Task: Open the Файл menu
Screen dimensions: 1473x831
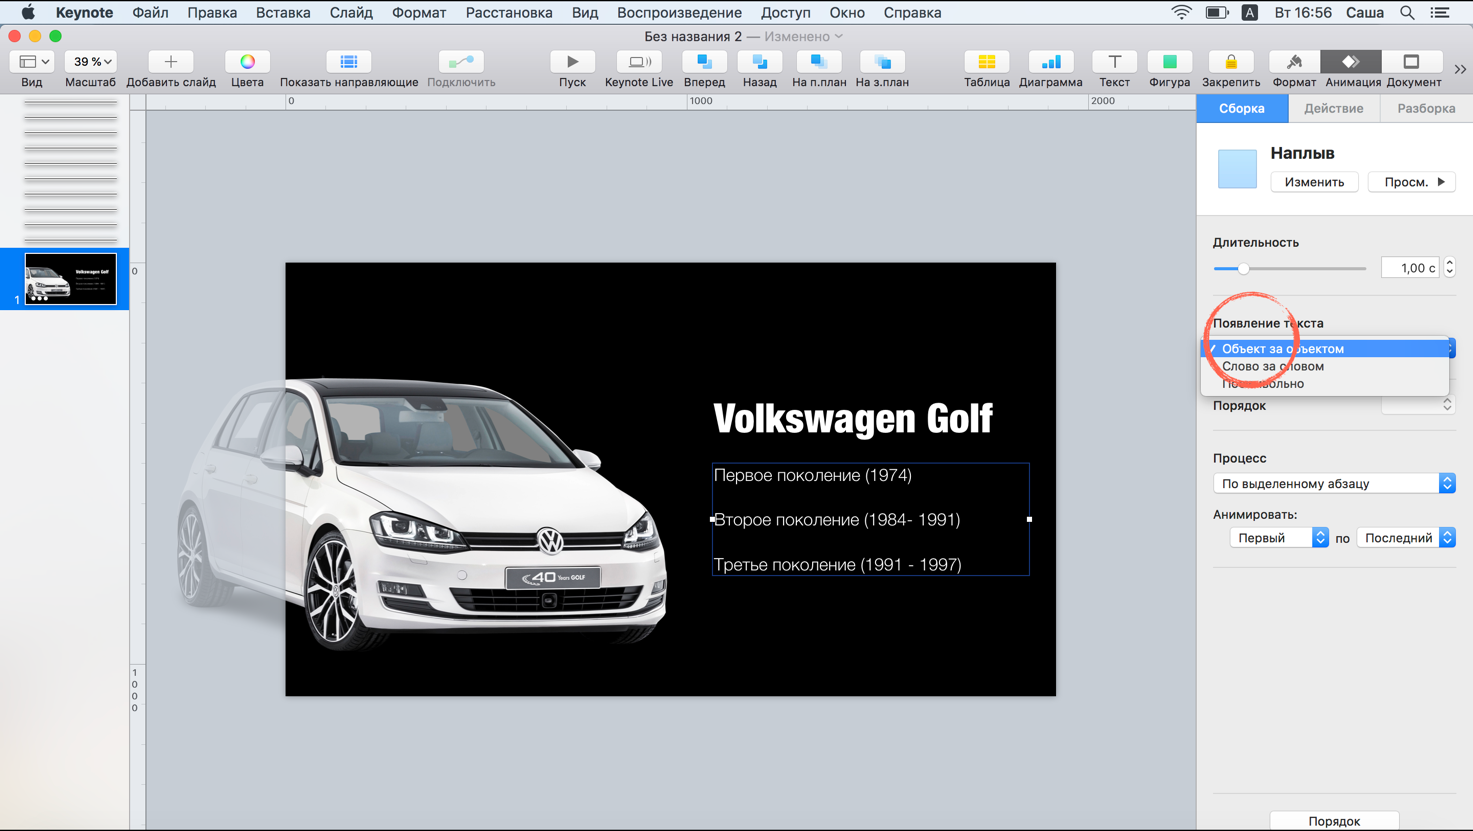Action: 150,12
